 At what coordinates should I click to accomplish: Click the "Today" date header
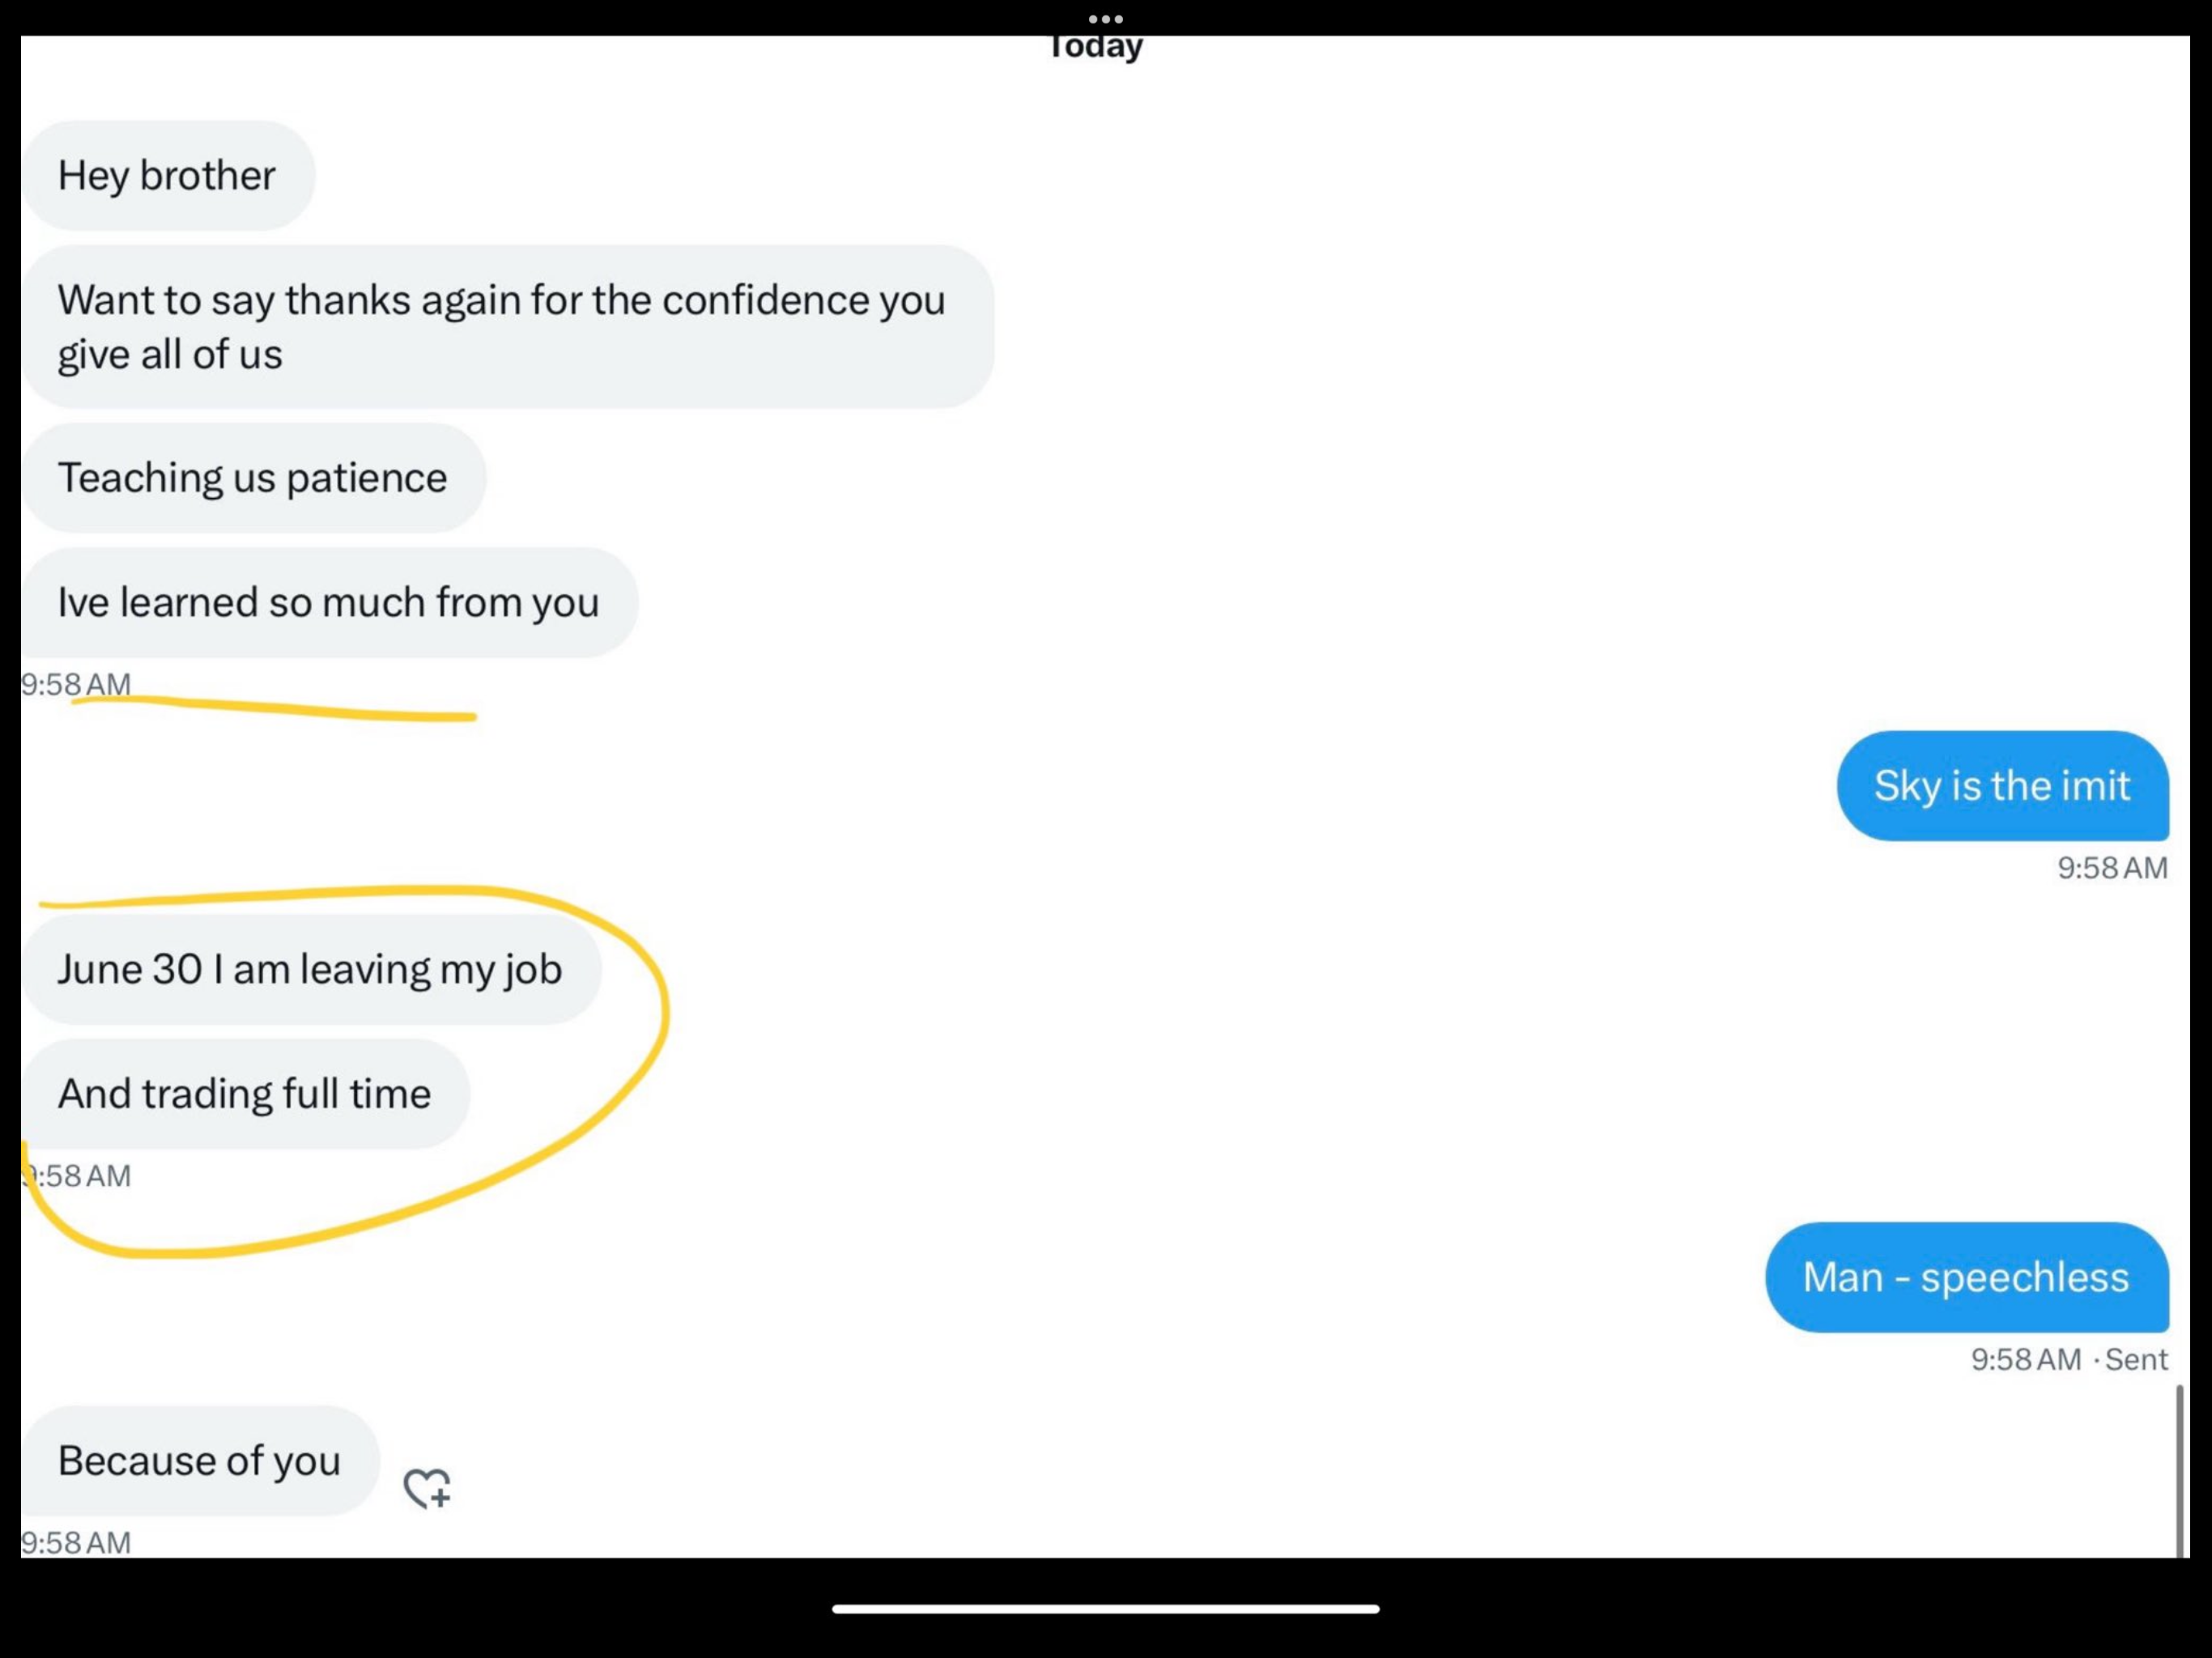click(1096, 47)
